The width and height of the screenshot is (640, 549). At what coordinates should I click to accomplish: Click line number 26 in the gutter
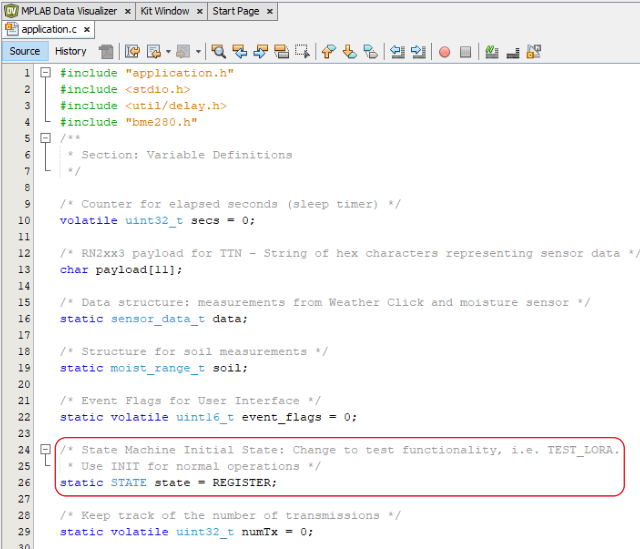point(24,482)
